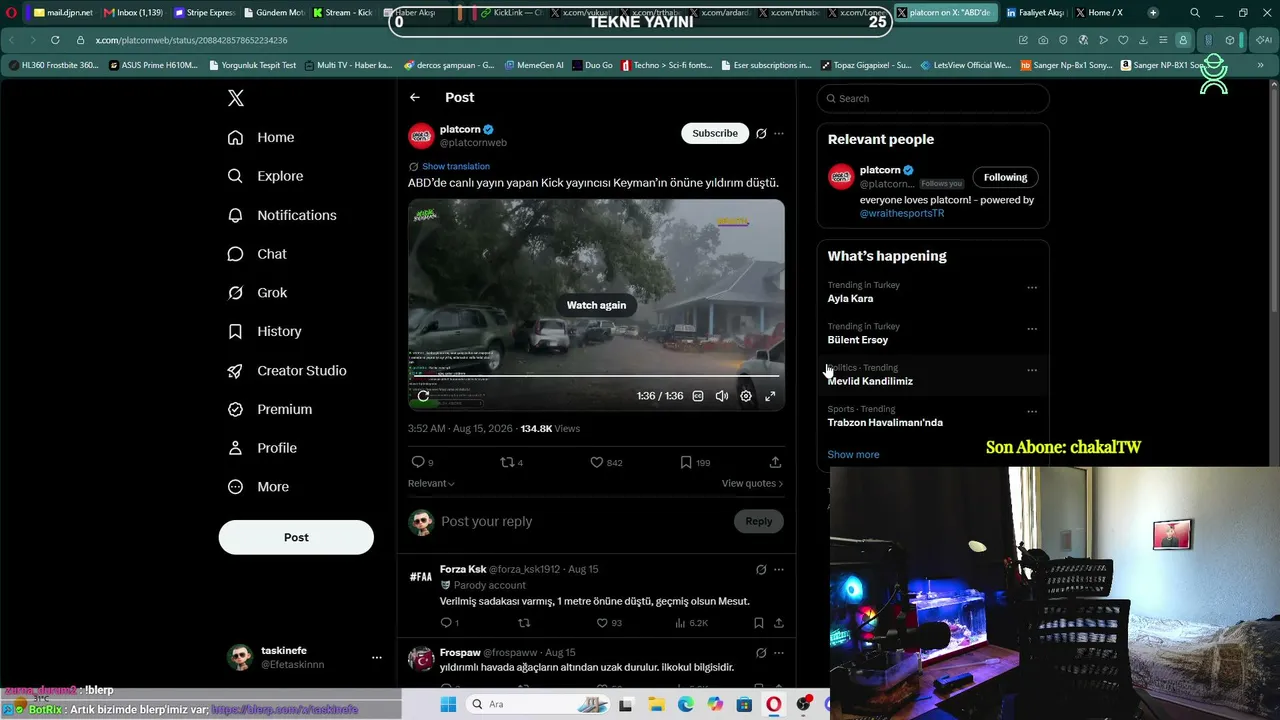Bookmark platcorn's post
This screenshot has height=720, width=1280.
point(686,462)
